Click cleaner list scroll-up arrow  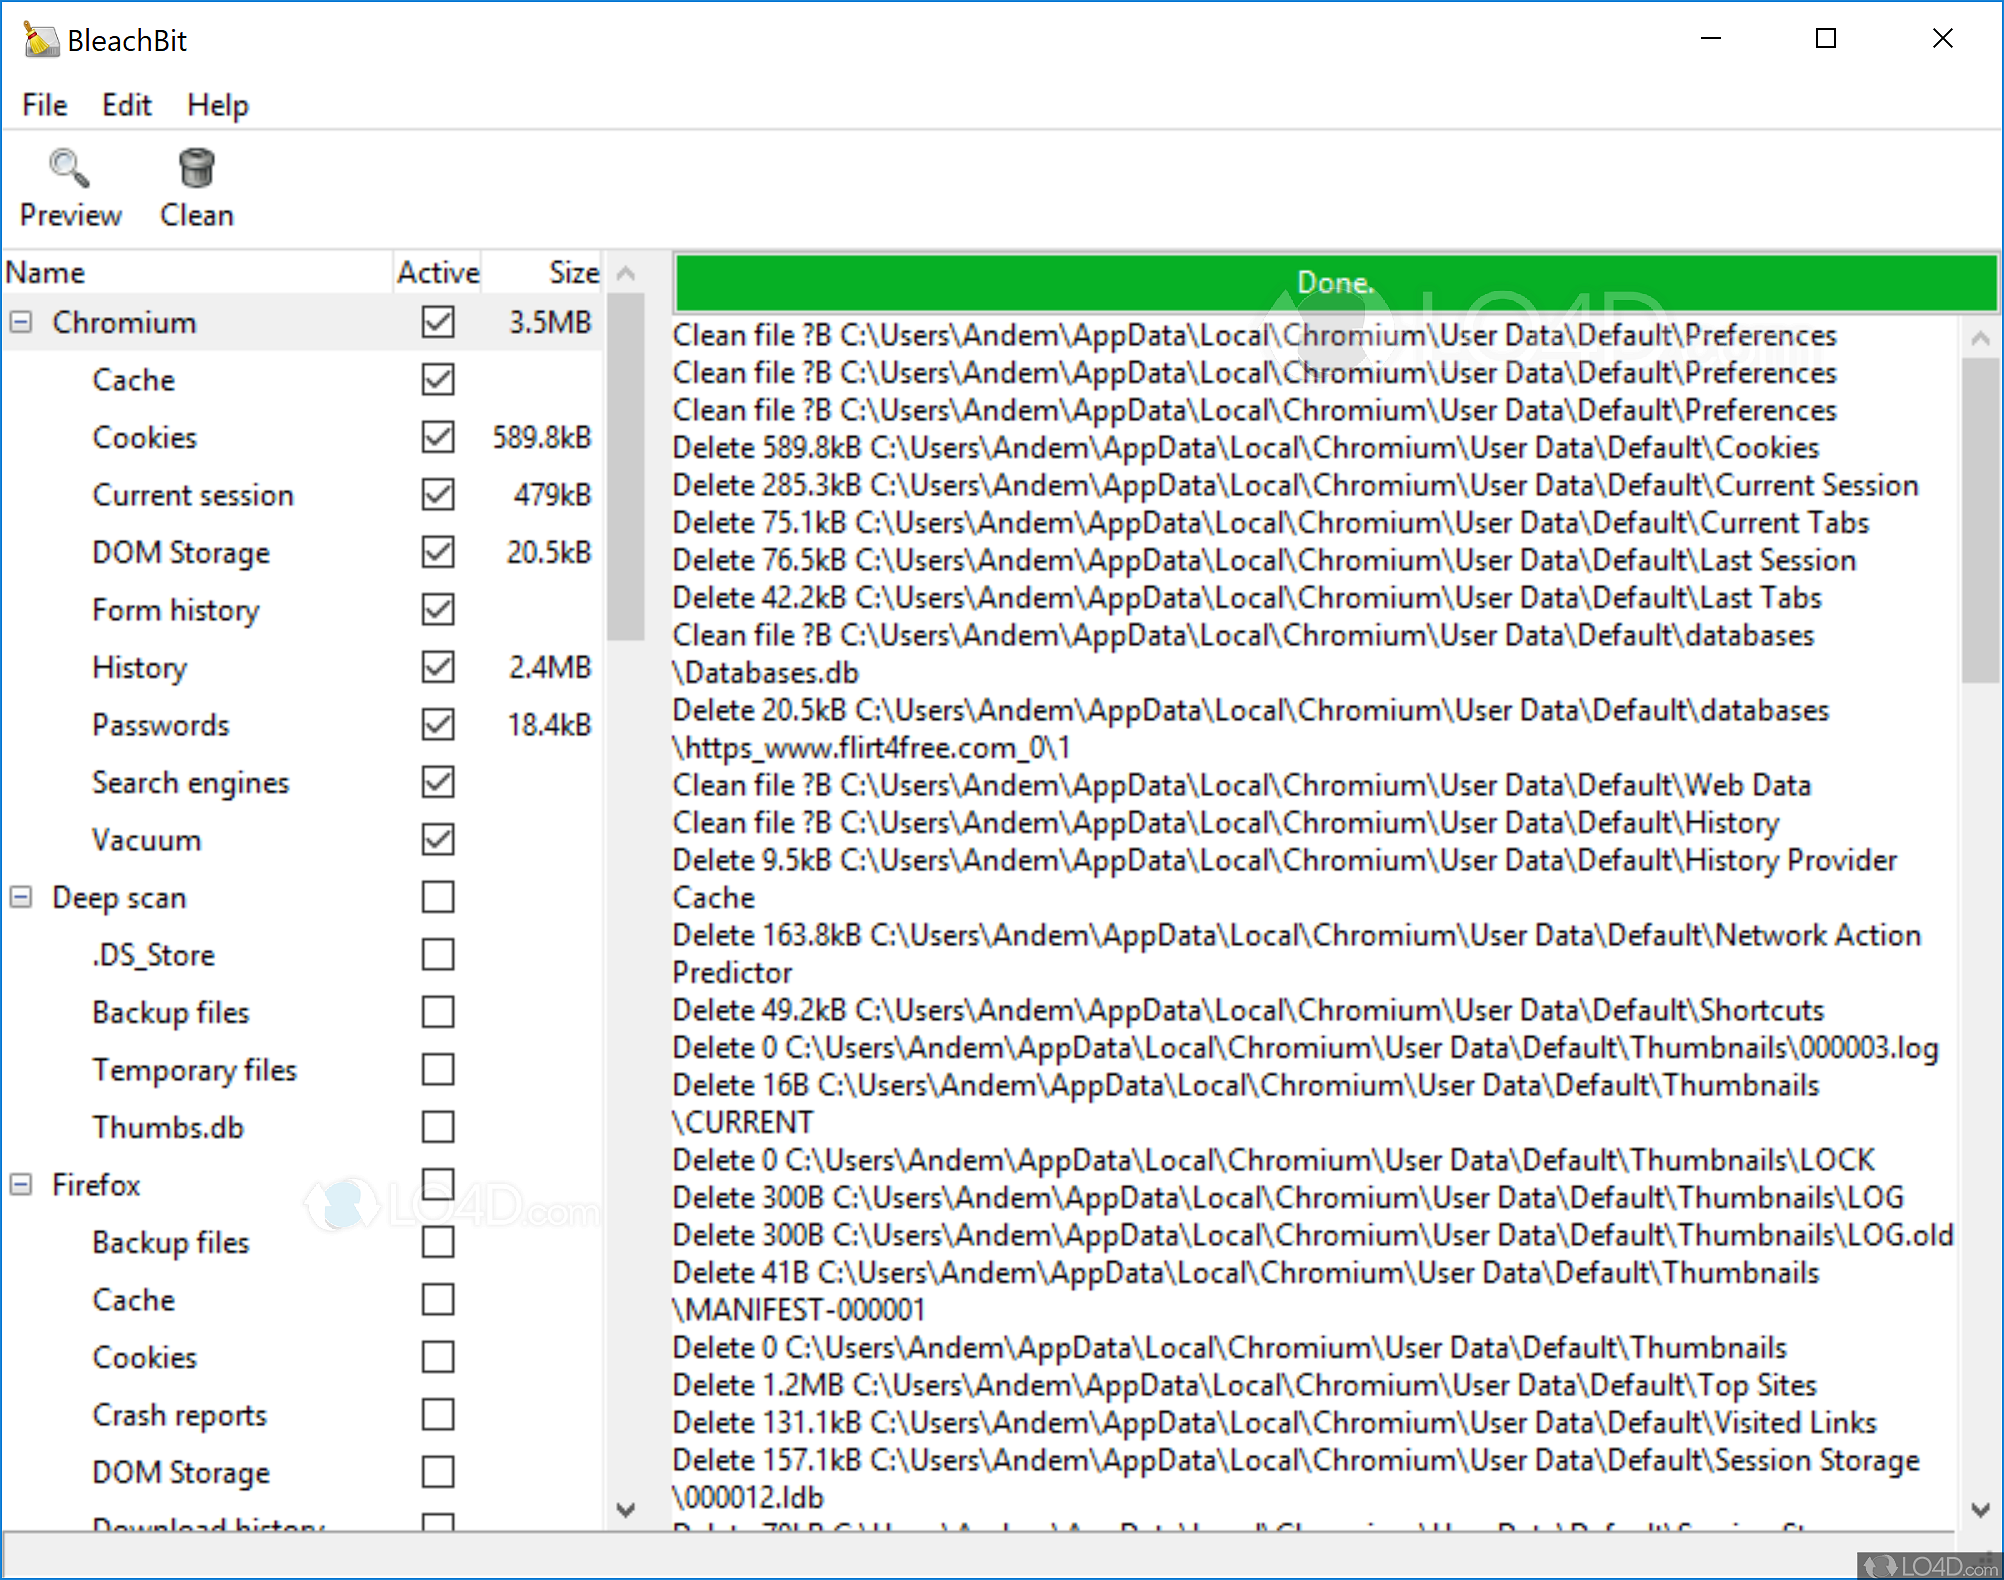(x=626, y=272)
